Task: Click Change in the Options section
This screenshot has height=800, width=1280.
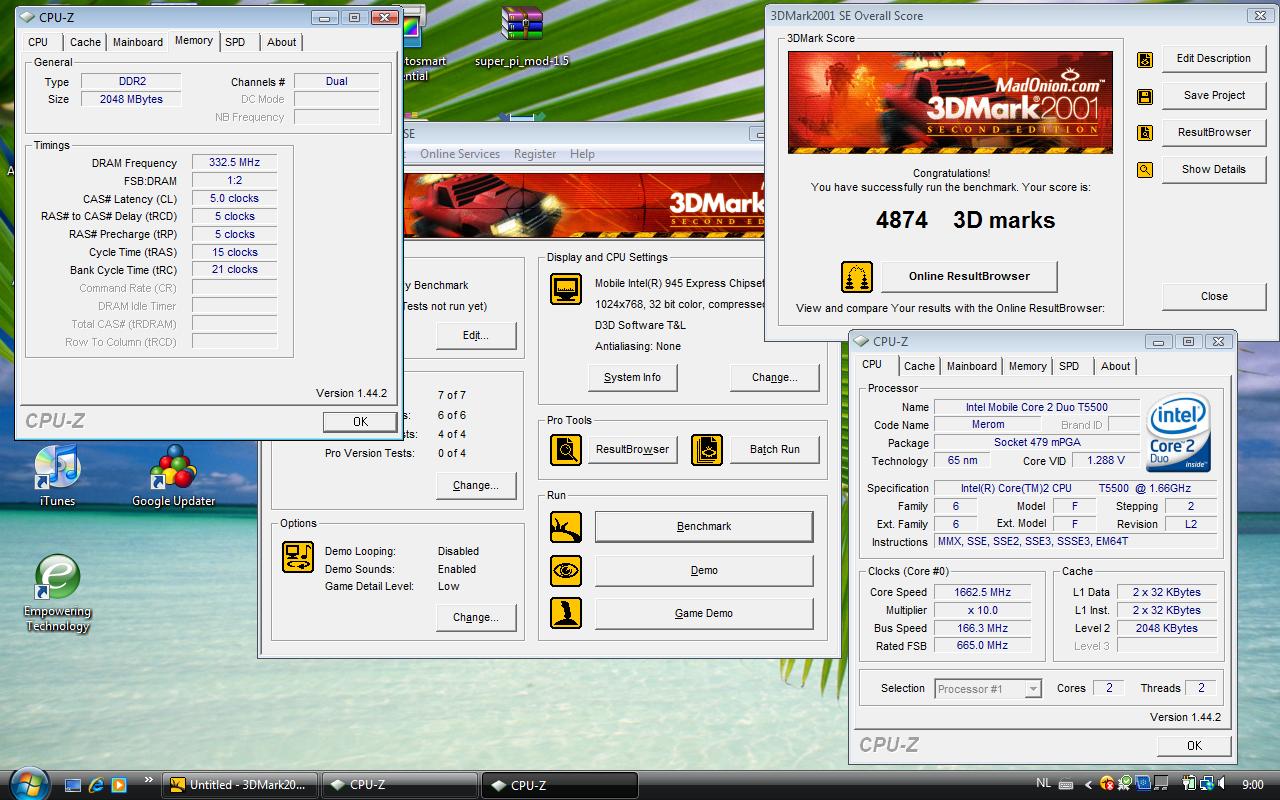Action: 476,617
